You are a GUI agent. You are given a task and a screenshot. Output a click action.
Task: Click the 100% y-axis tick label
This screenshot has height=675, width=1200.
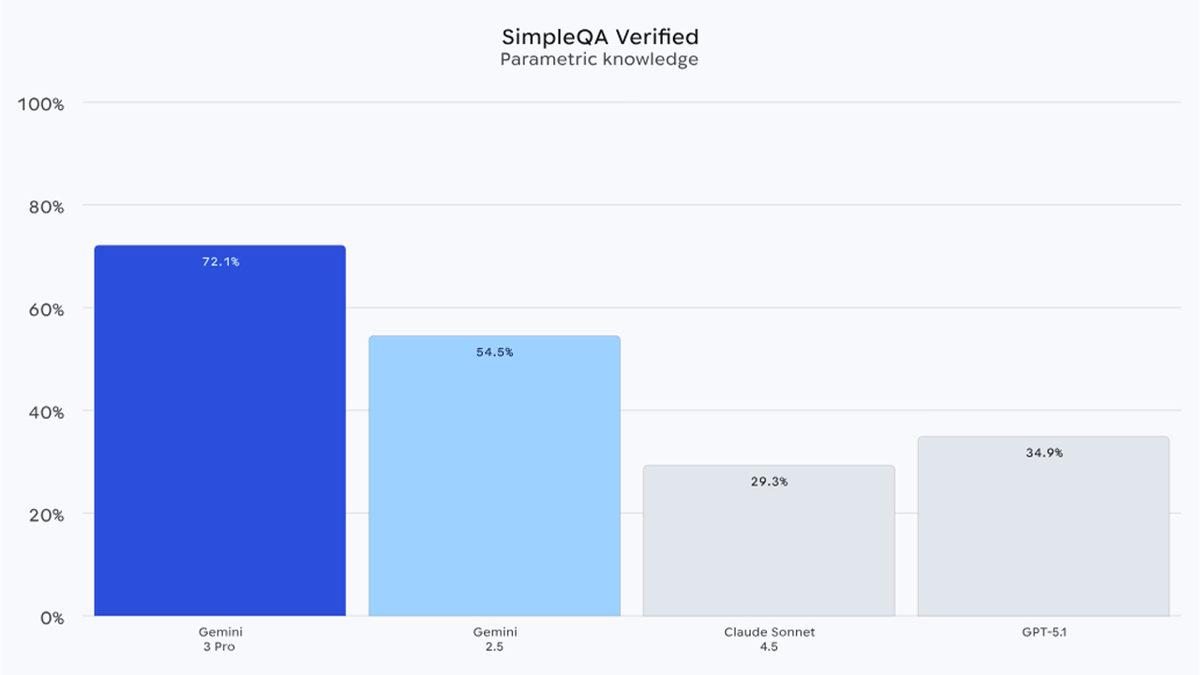[40, 104]
